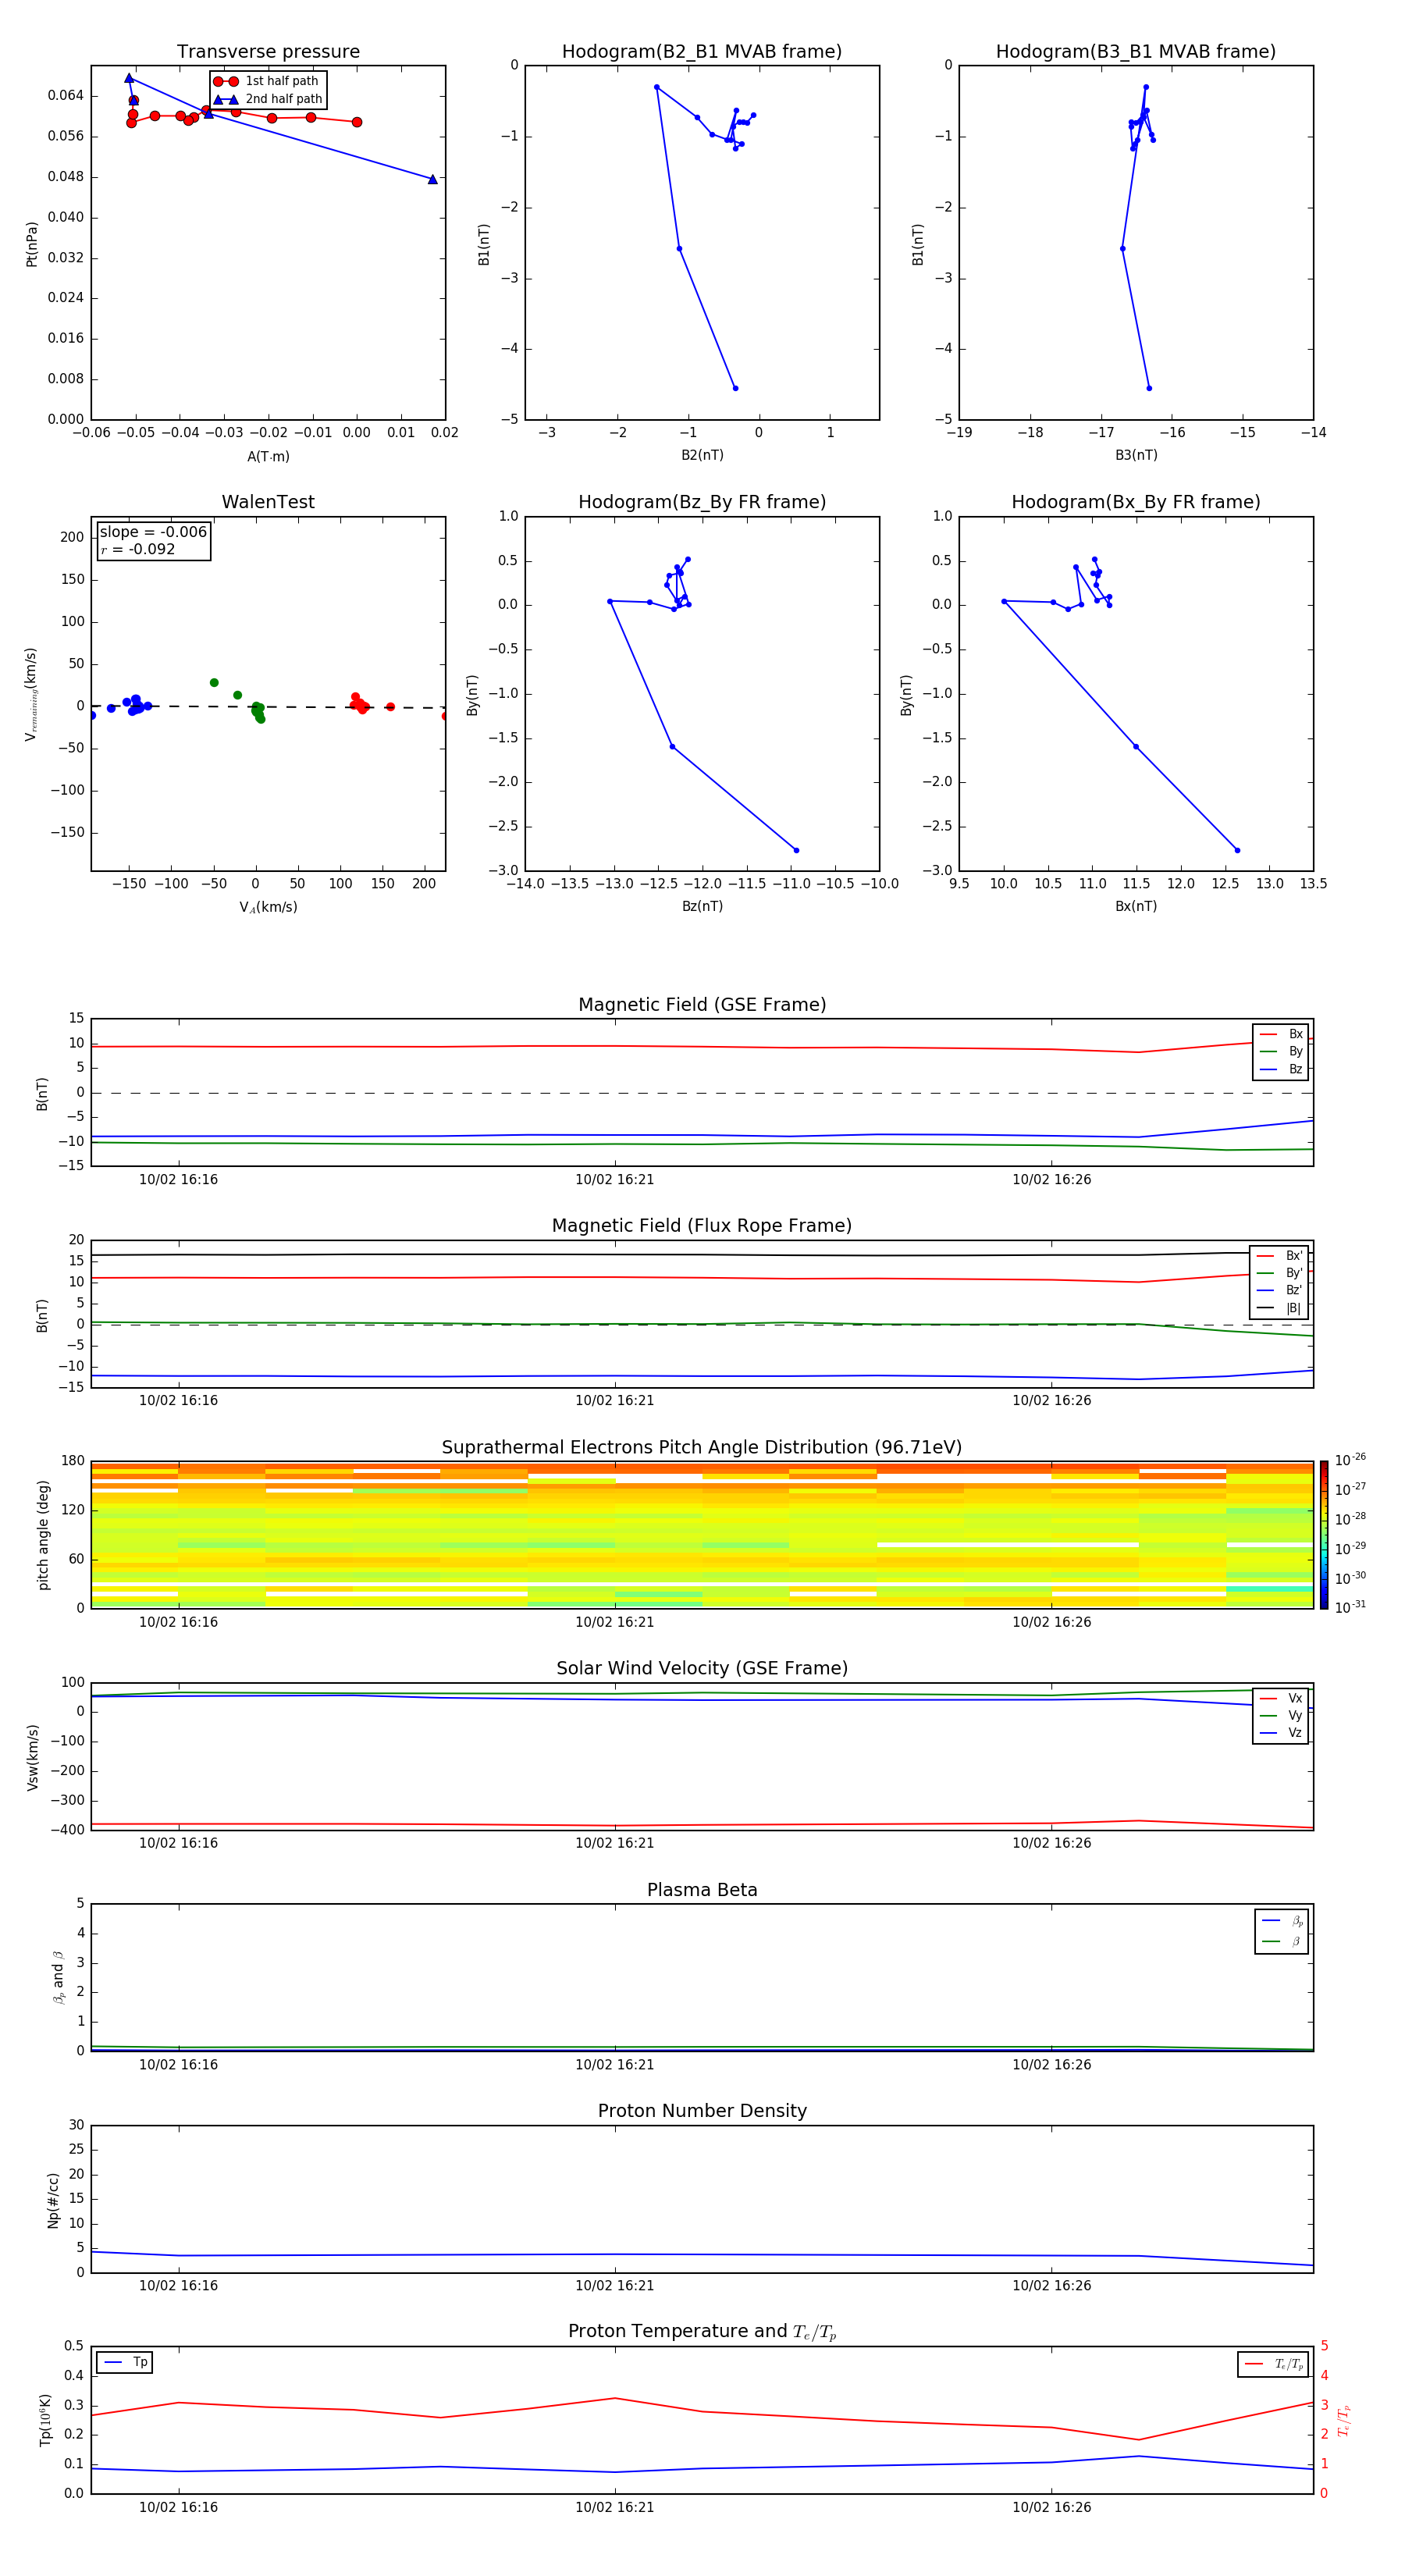
Task: Select "By'" in the flux rope legend
Action: click(x=1280, y=1273)
